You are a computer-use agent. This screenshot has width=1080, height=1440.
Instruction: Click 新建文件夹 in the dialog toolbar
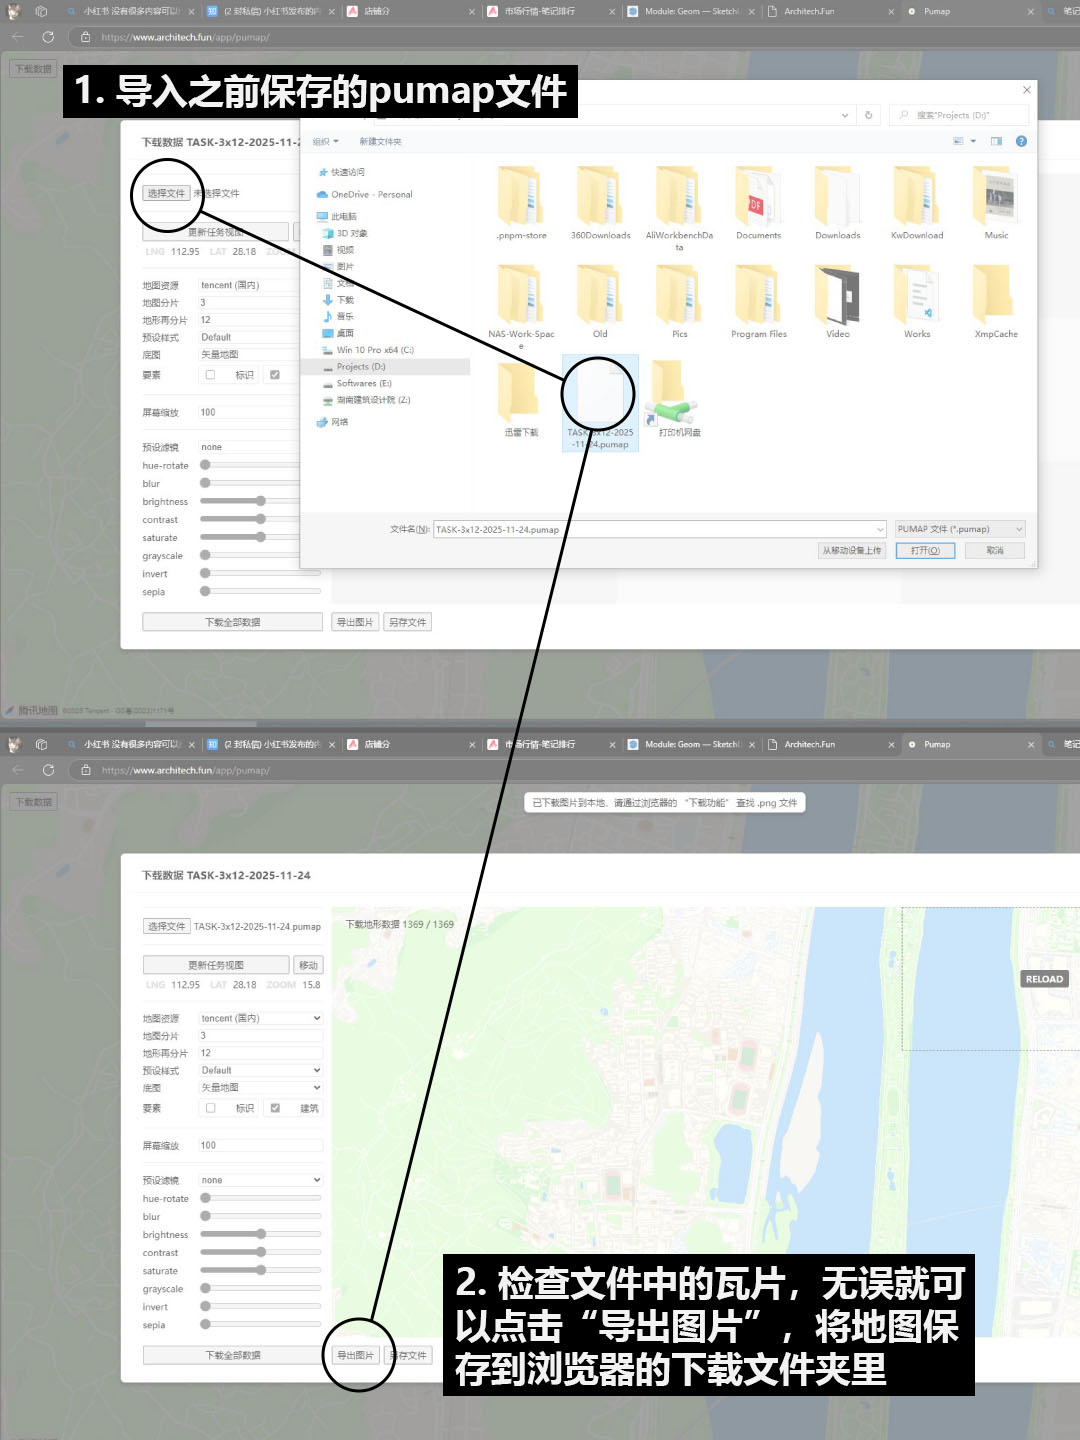[380, 142]
